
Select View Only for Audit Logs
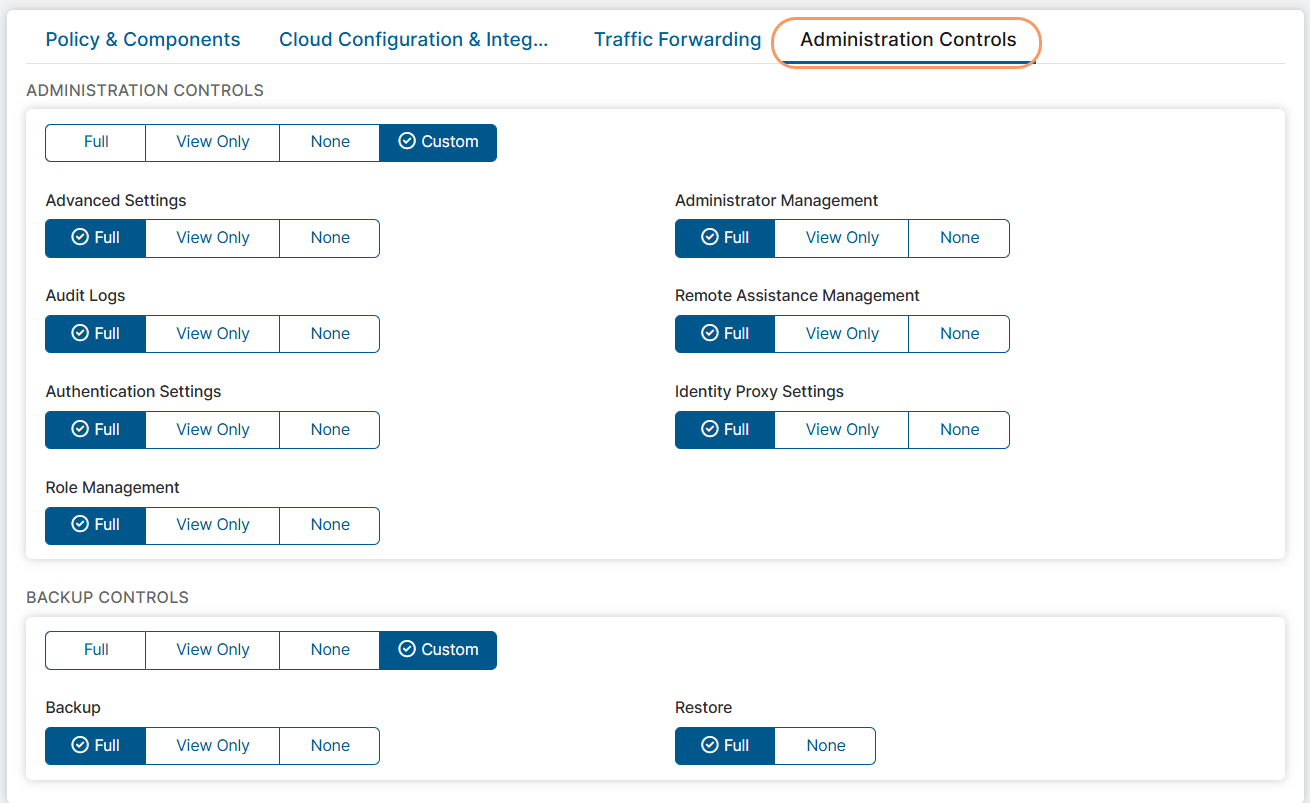tap(212, 333)
